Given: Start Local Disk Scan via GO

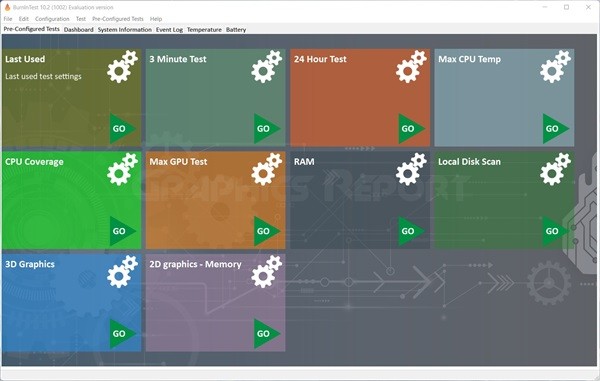Looking at the screenshot, I should pyautogui.click(x=556, y=231).
